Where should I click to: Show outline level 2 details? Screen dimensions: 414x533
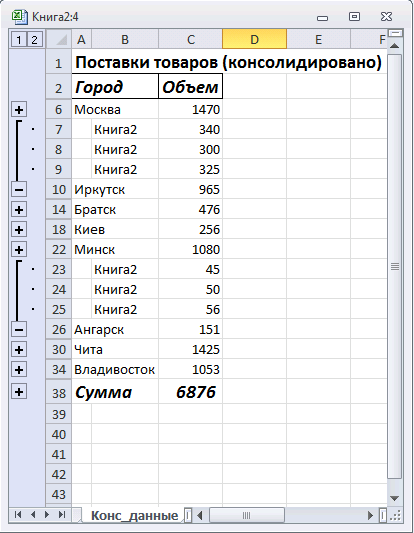[34, 40]
